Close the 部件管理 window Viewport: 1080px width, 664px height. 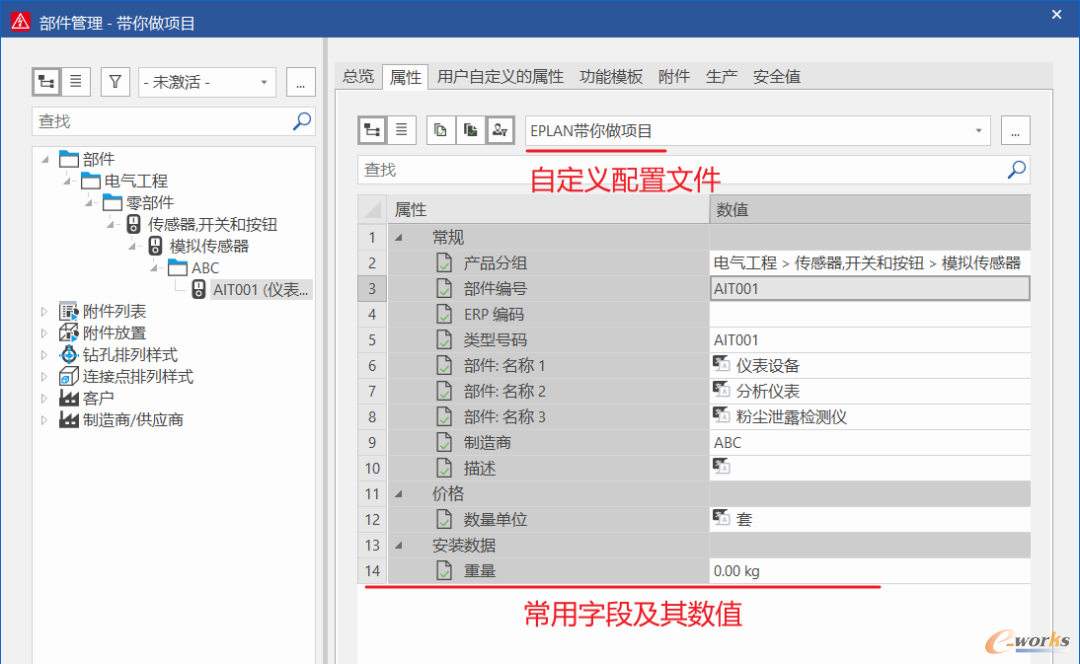(1057, 14)
